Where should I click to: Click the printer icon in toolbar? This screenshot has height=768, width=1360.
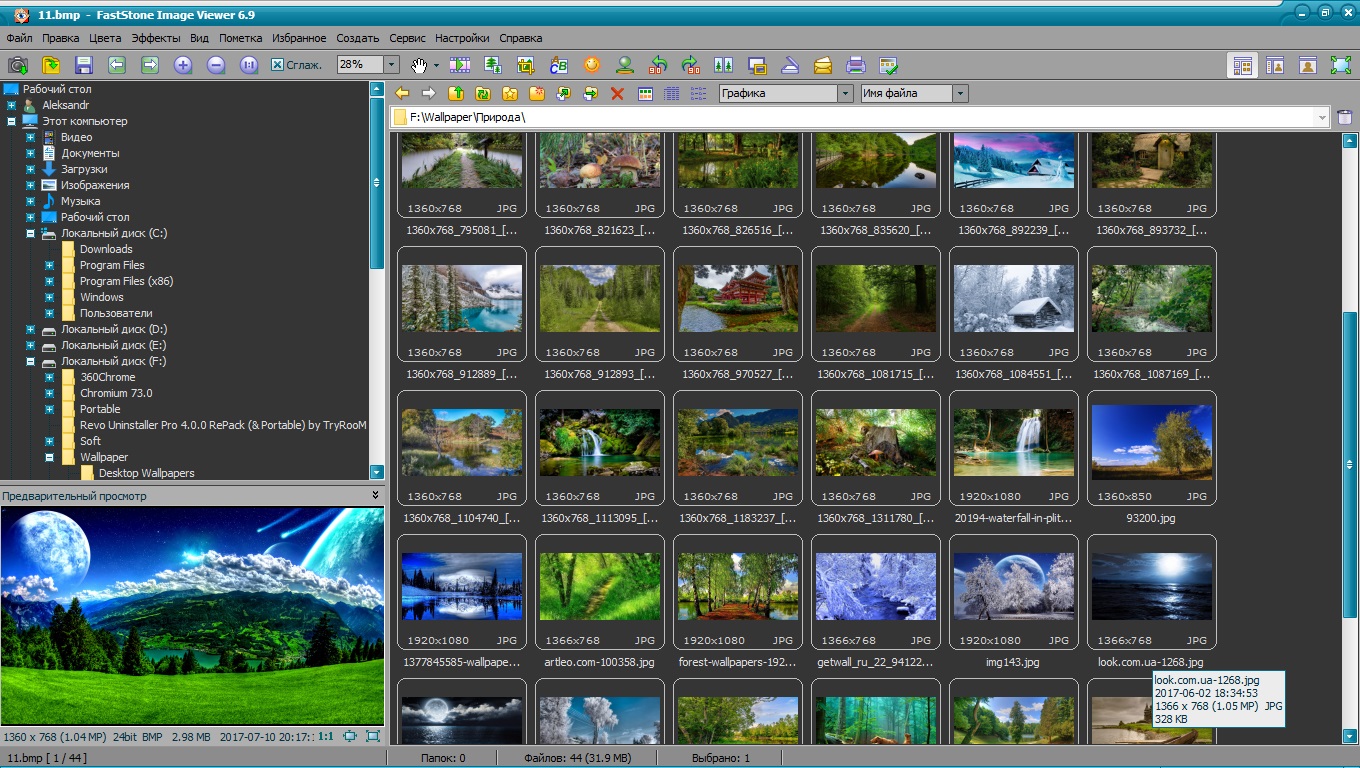[855, 65]
